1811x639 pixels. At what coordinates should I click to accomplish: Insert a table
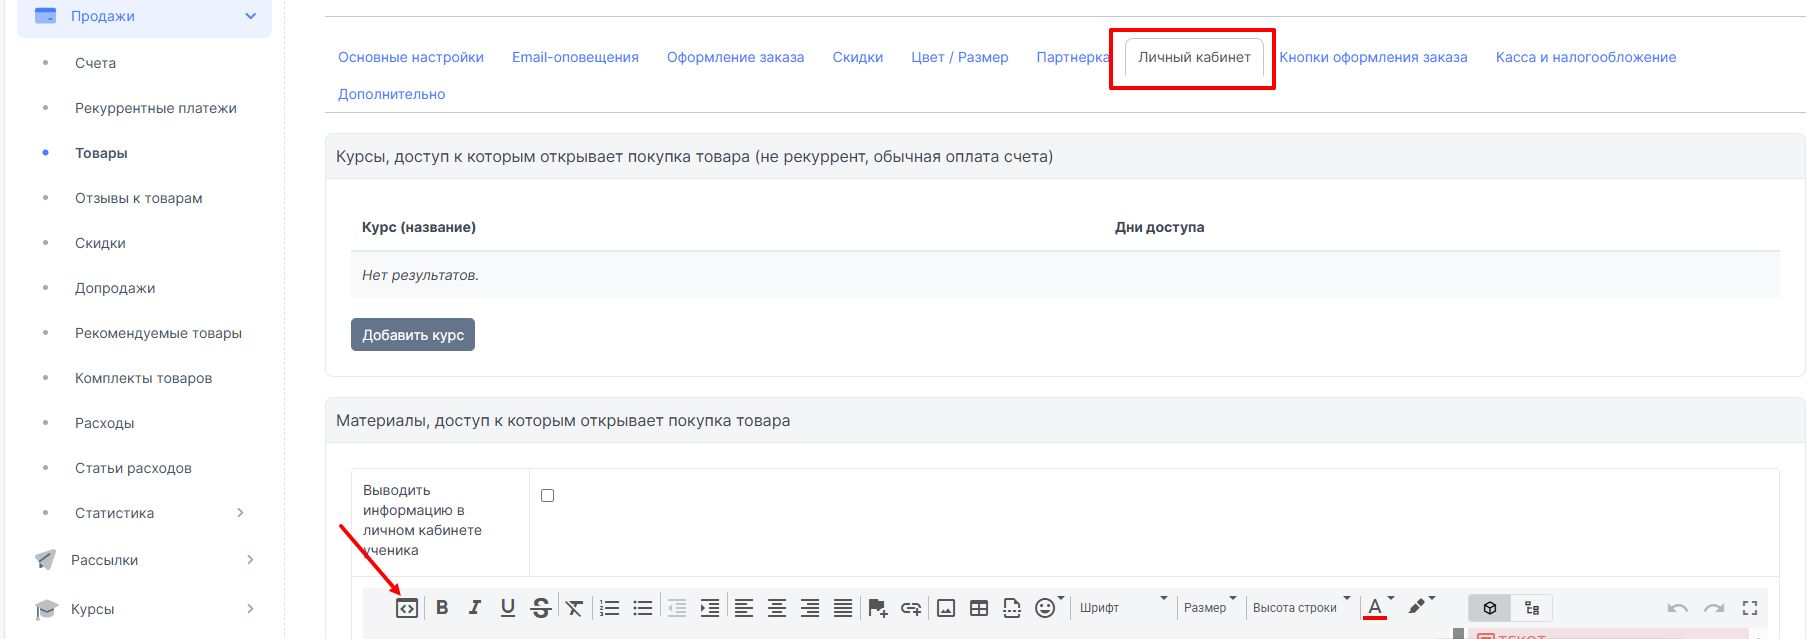point(979,607)
